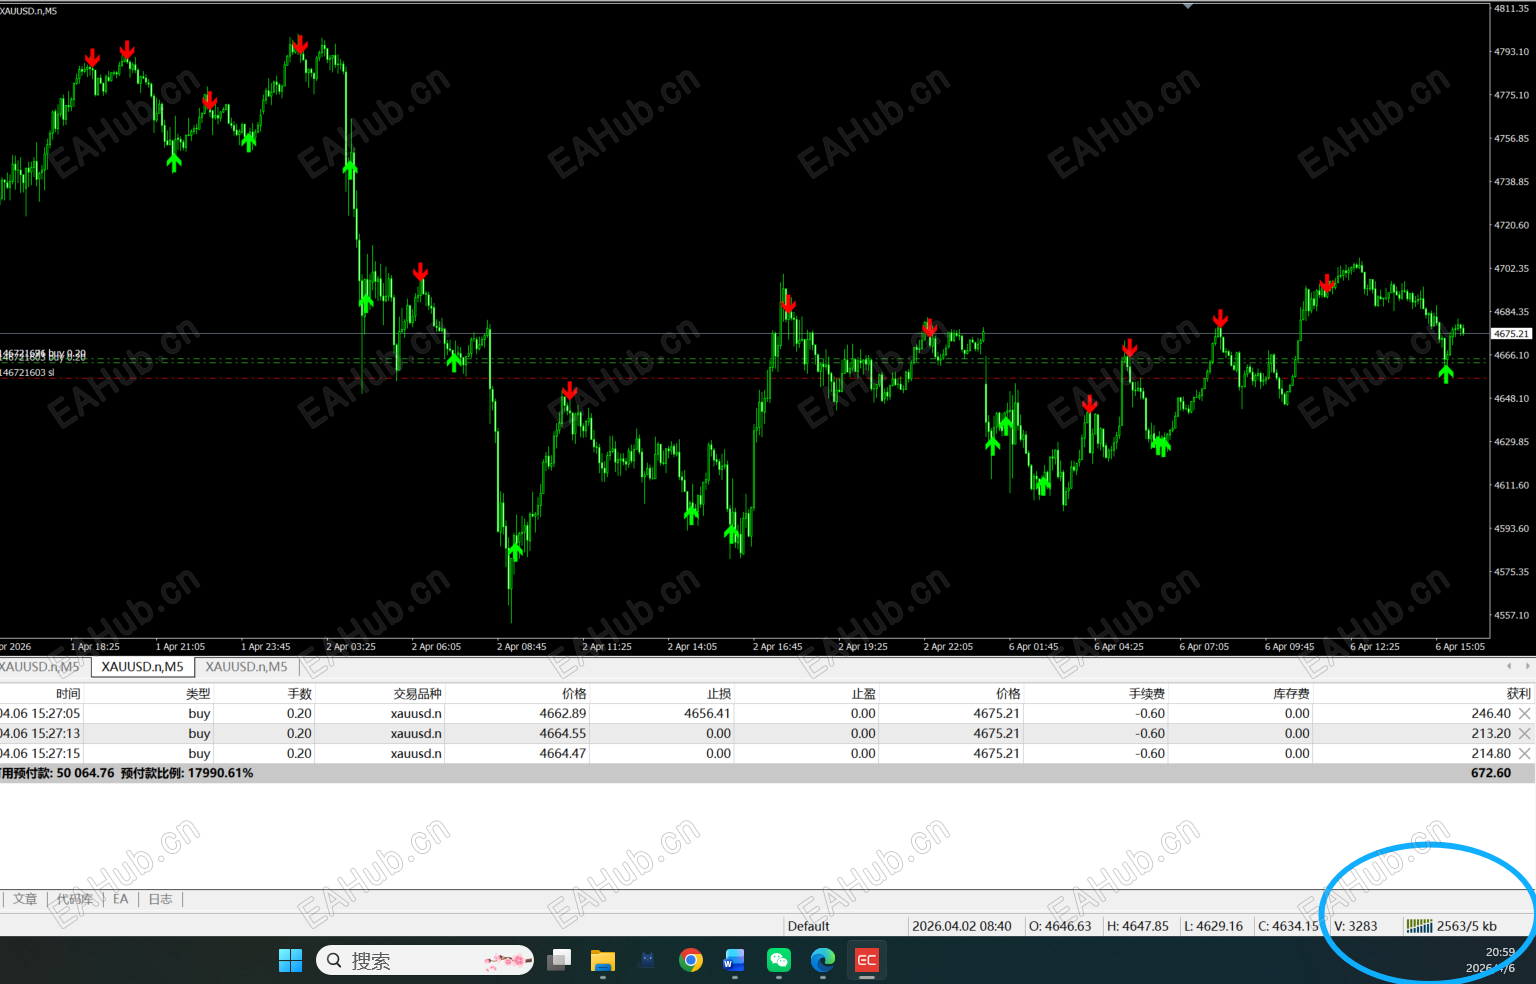
Task: Click the 价格 header beside 交易品种
Action: pos(574,693)
